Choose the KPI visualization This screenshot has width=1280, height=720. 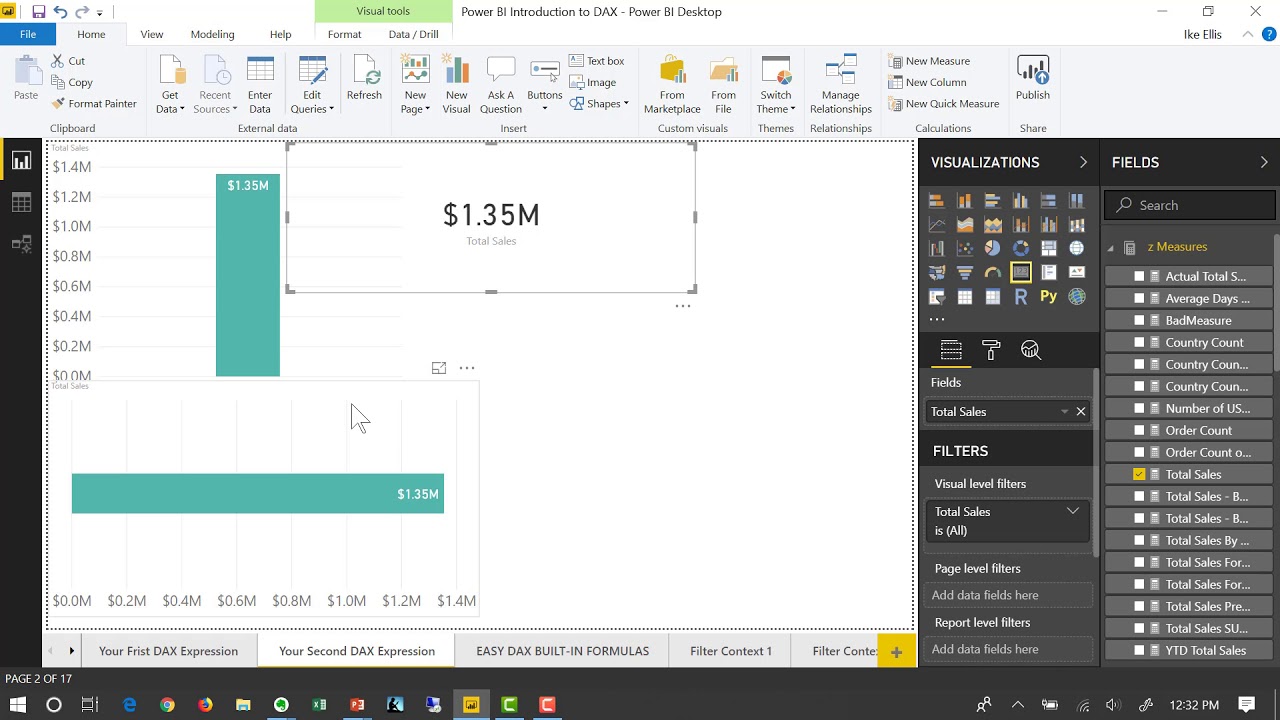[1077, 272]
